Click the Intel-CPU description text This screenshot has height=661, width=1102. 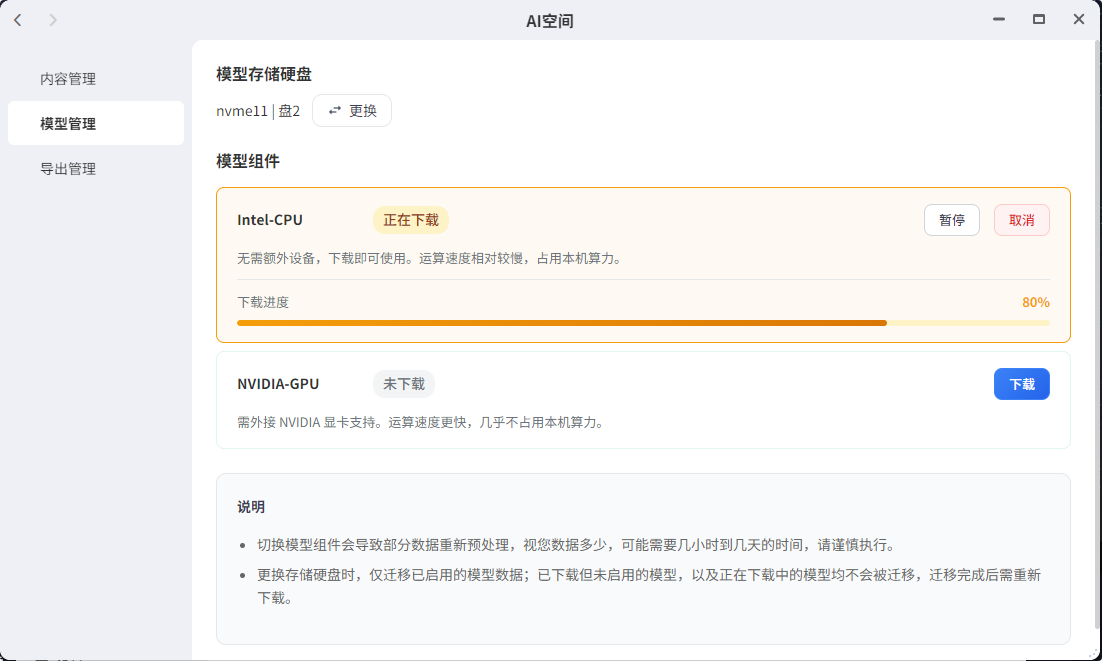tap(429, 258)
